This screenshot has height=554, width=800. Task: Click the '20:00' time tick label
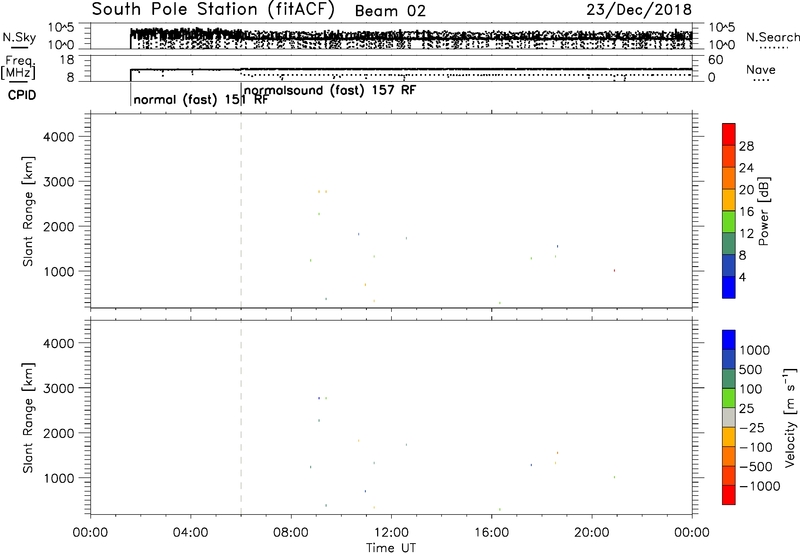click(x=592, y=533)
